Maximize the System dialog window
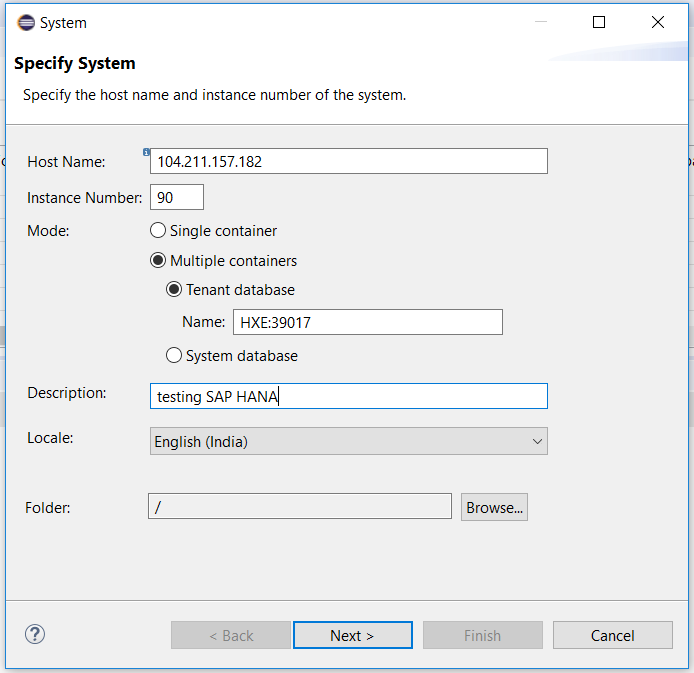Image resolution: width=694 pixels, height=673 pixels. [599, 22]
